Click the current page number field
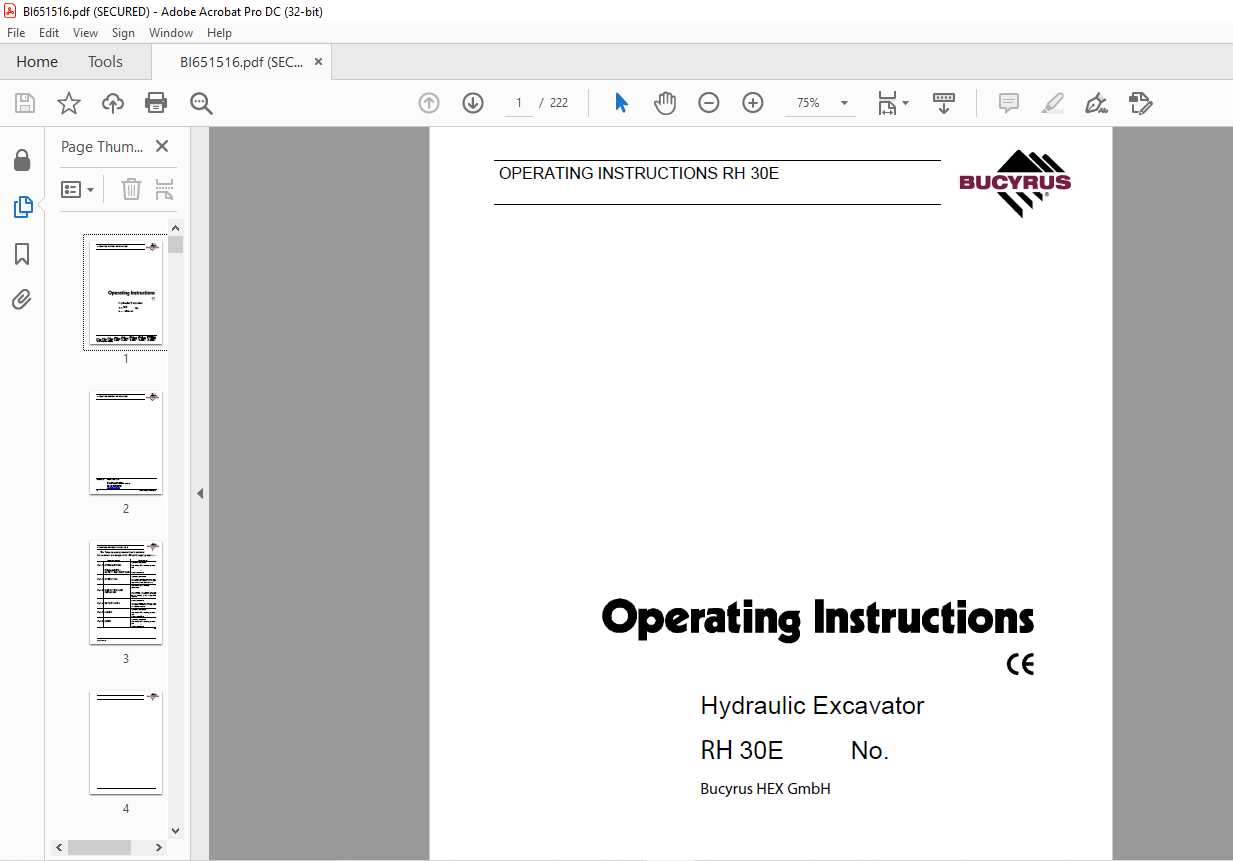This screenshot has height=861, width=1233. pos(519,103)
